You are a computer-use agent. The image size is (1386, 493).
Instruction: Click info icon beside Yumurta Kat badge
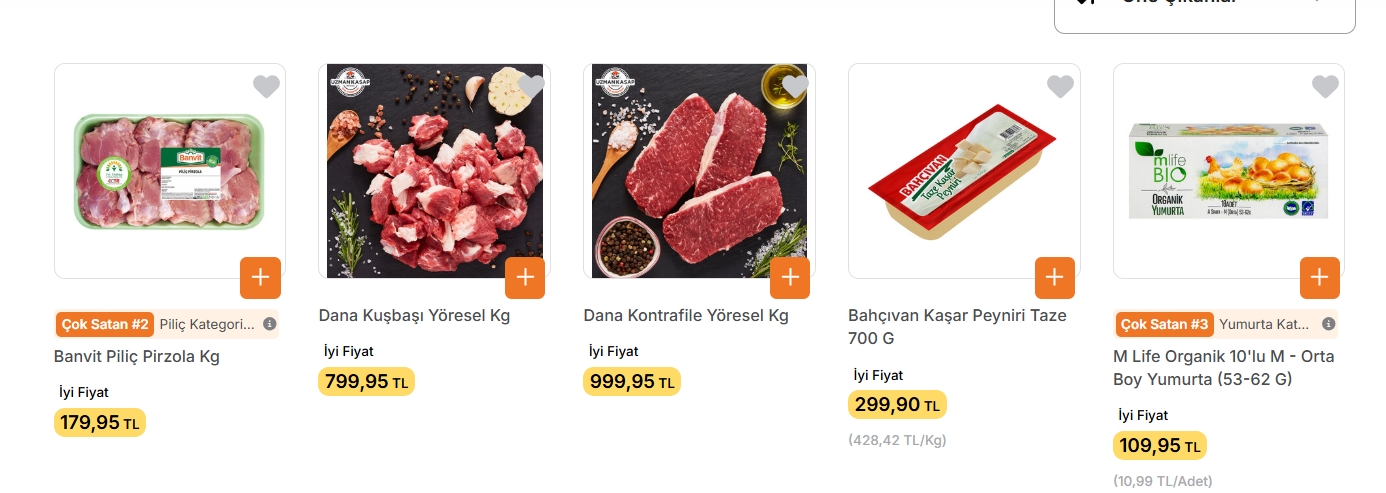(x=1328, y=324)
